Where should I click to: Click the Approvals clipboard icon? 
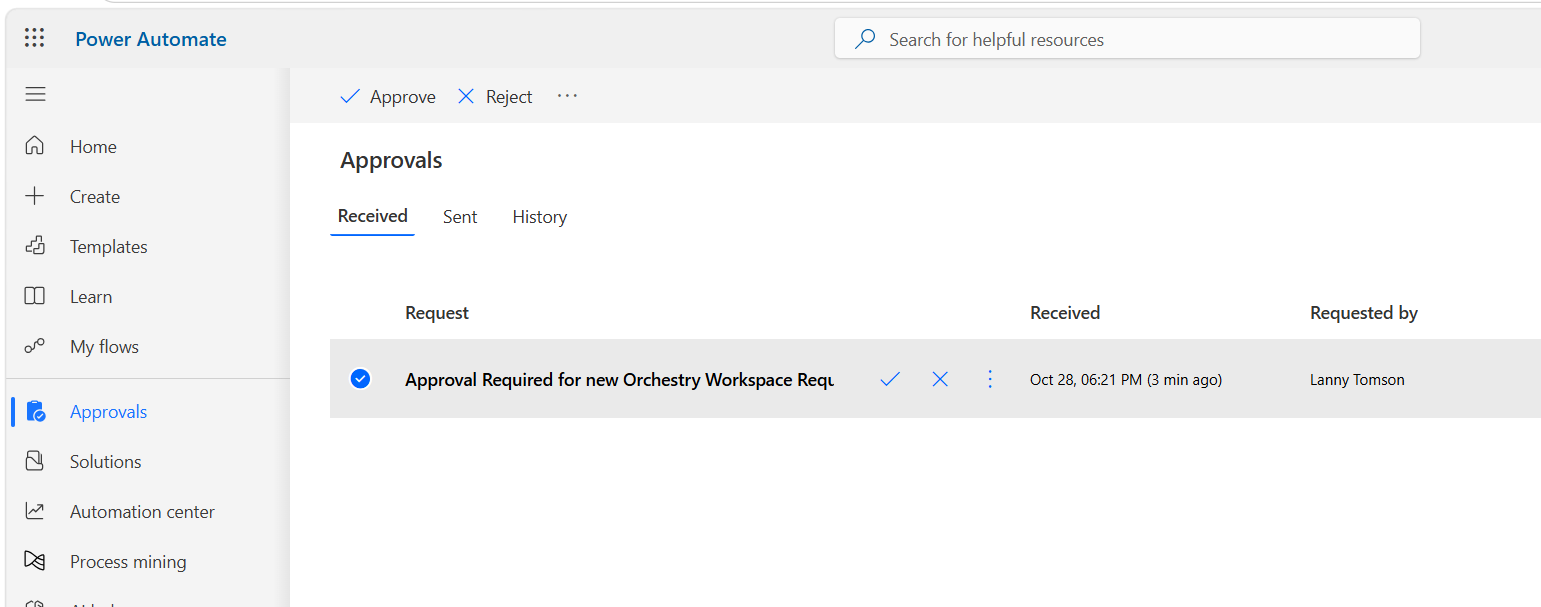pos(35,411)
